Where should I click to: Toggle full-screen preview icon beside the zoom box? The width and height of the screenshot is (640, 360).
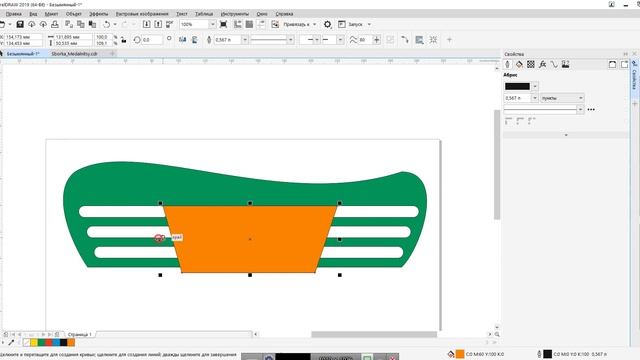coord(223,24)
